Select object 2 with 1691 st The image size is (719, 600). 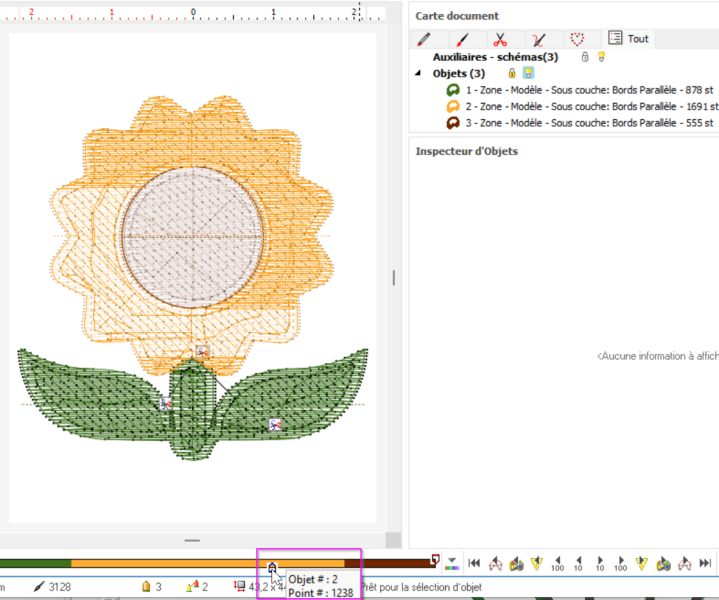(x=592, y=106)
